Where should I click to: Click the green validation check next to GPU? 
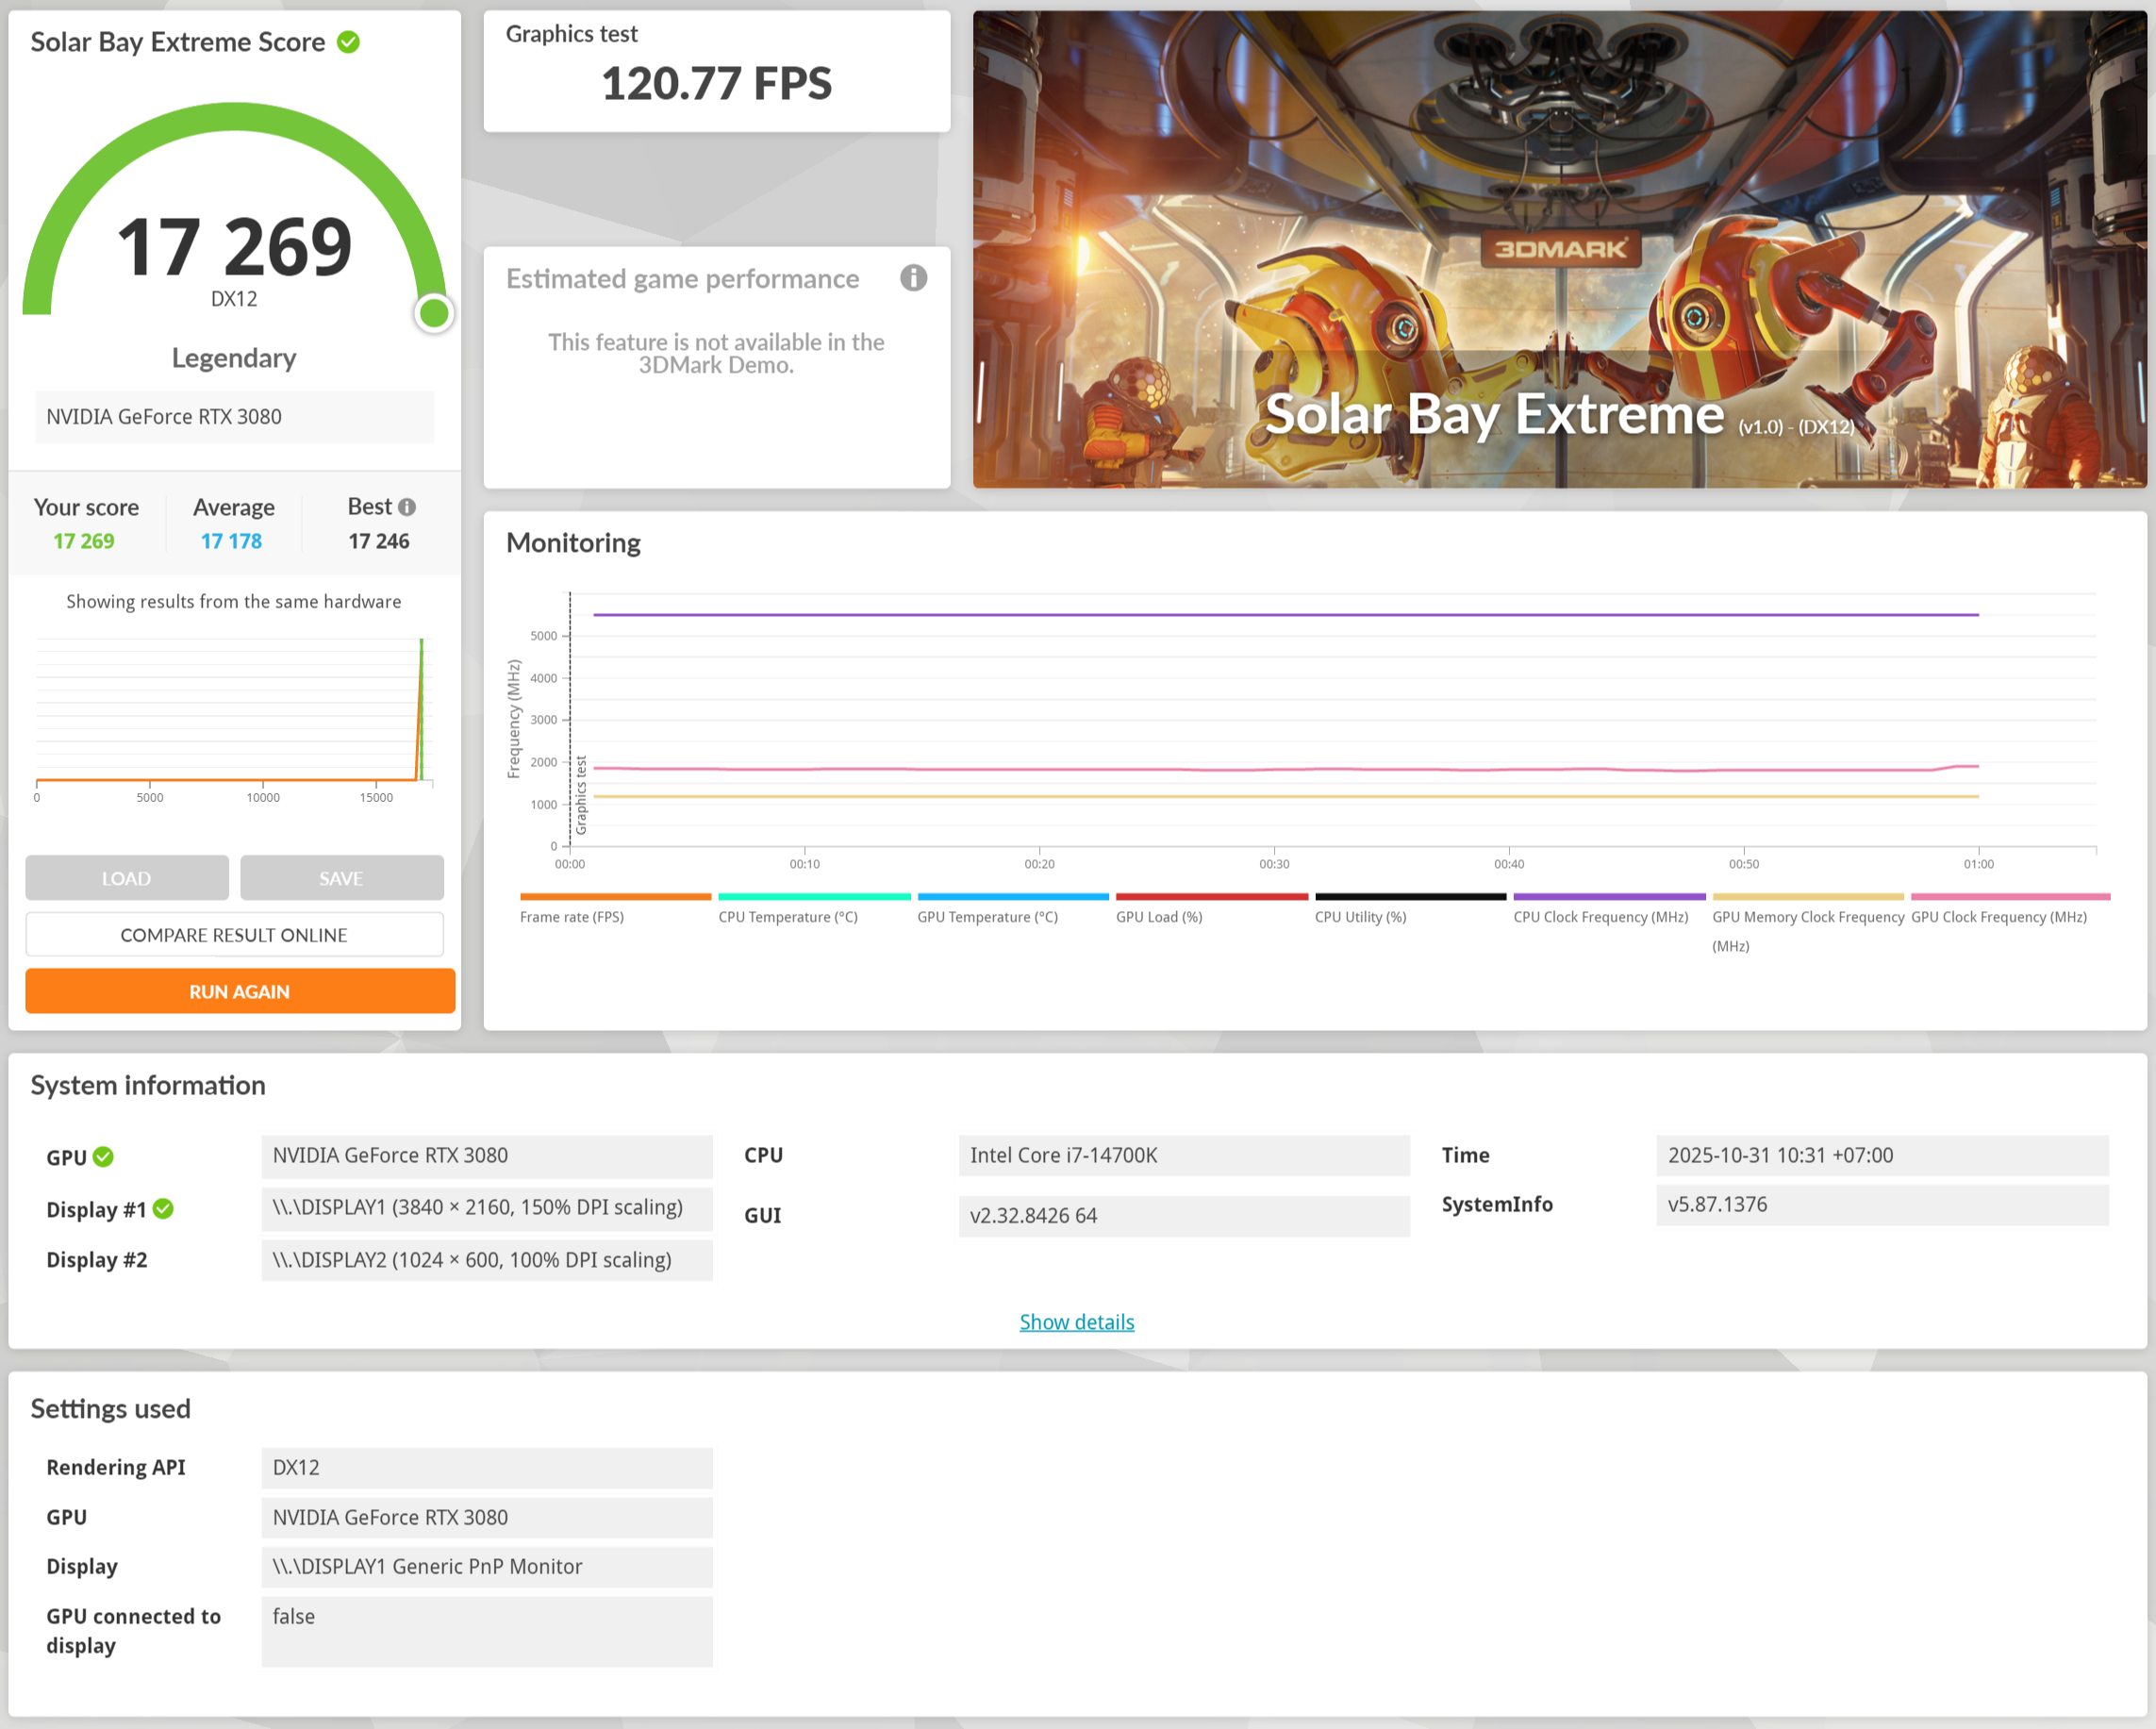click(x=103, y=1157)
